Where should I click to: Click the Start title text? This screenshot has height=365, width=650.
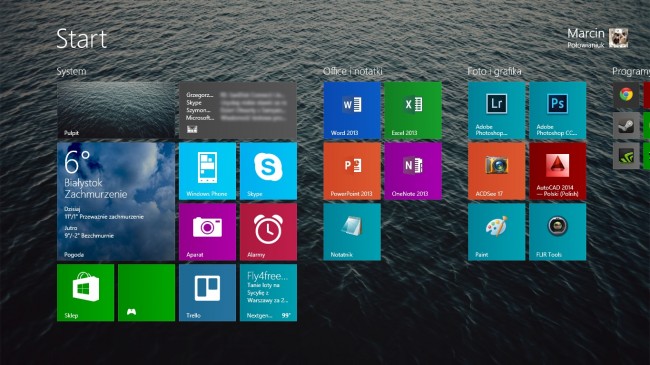point(82,39)
